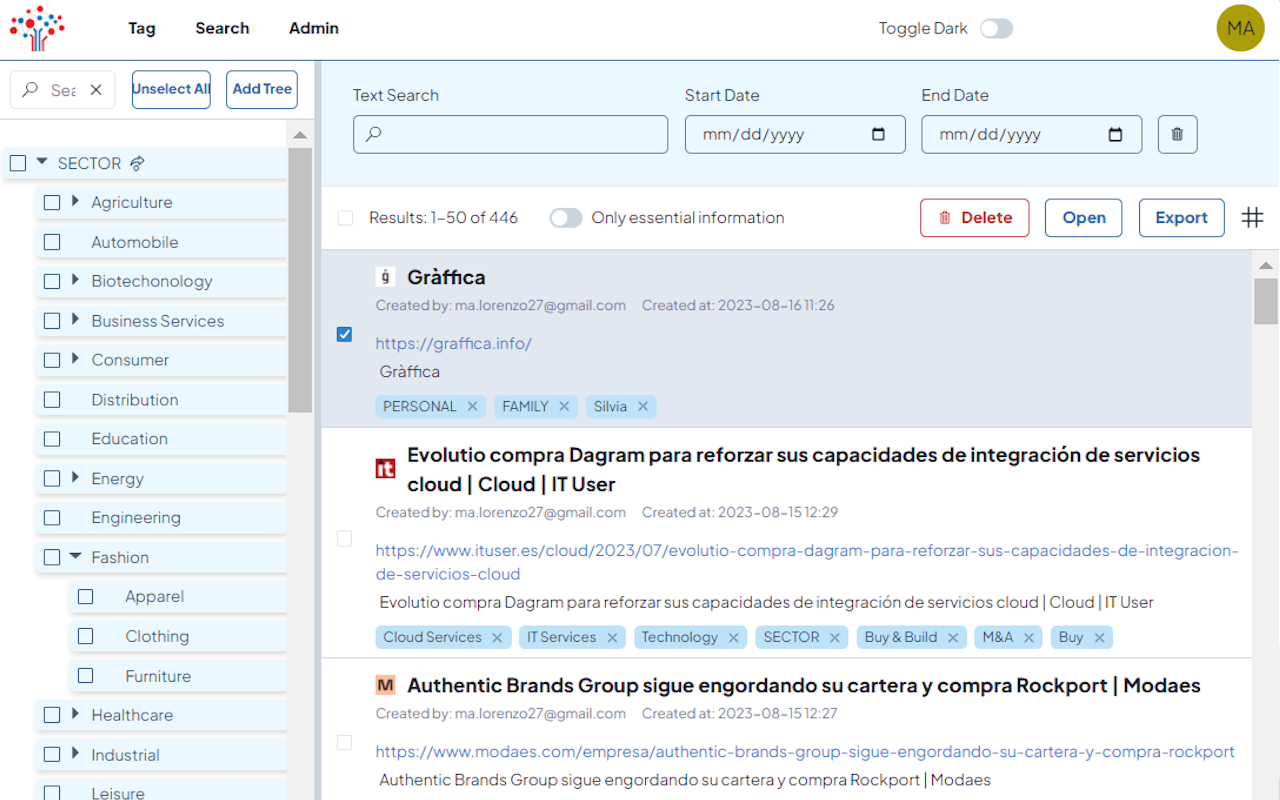Click the Gràffica favicon

click(x=385, y=277)
